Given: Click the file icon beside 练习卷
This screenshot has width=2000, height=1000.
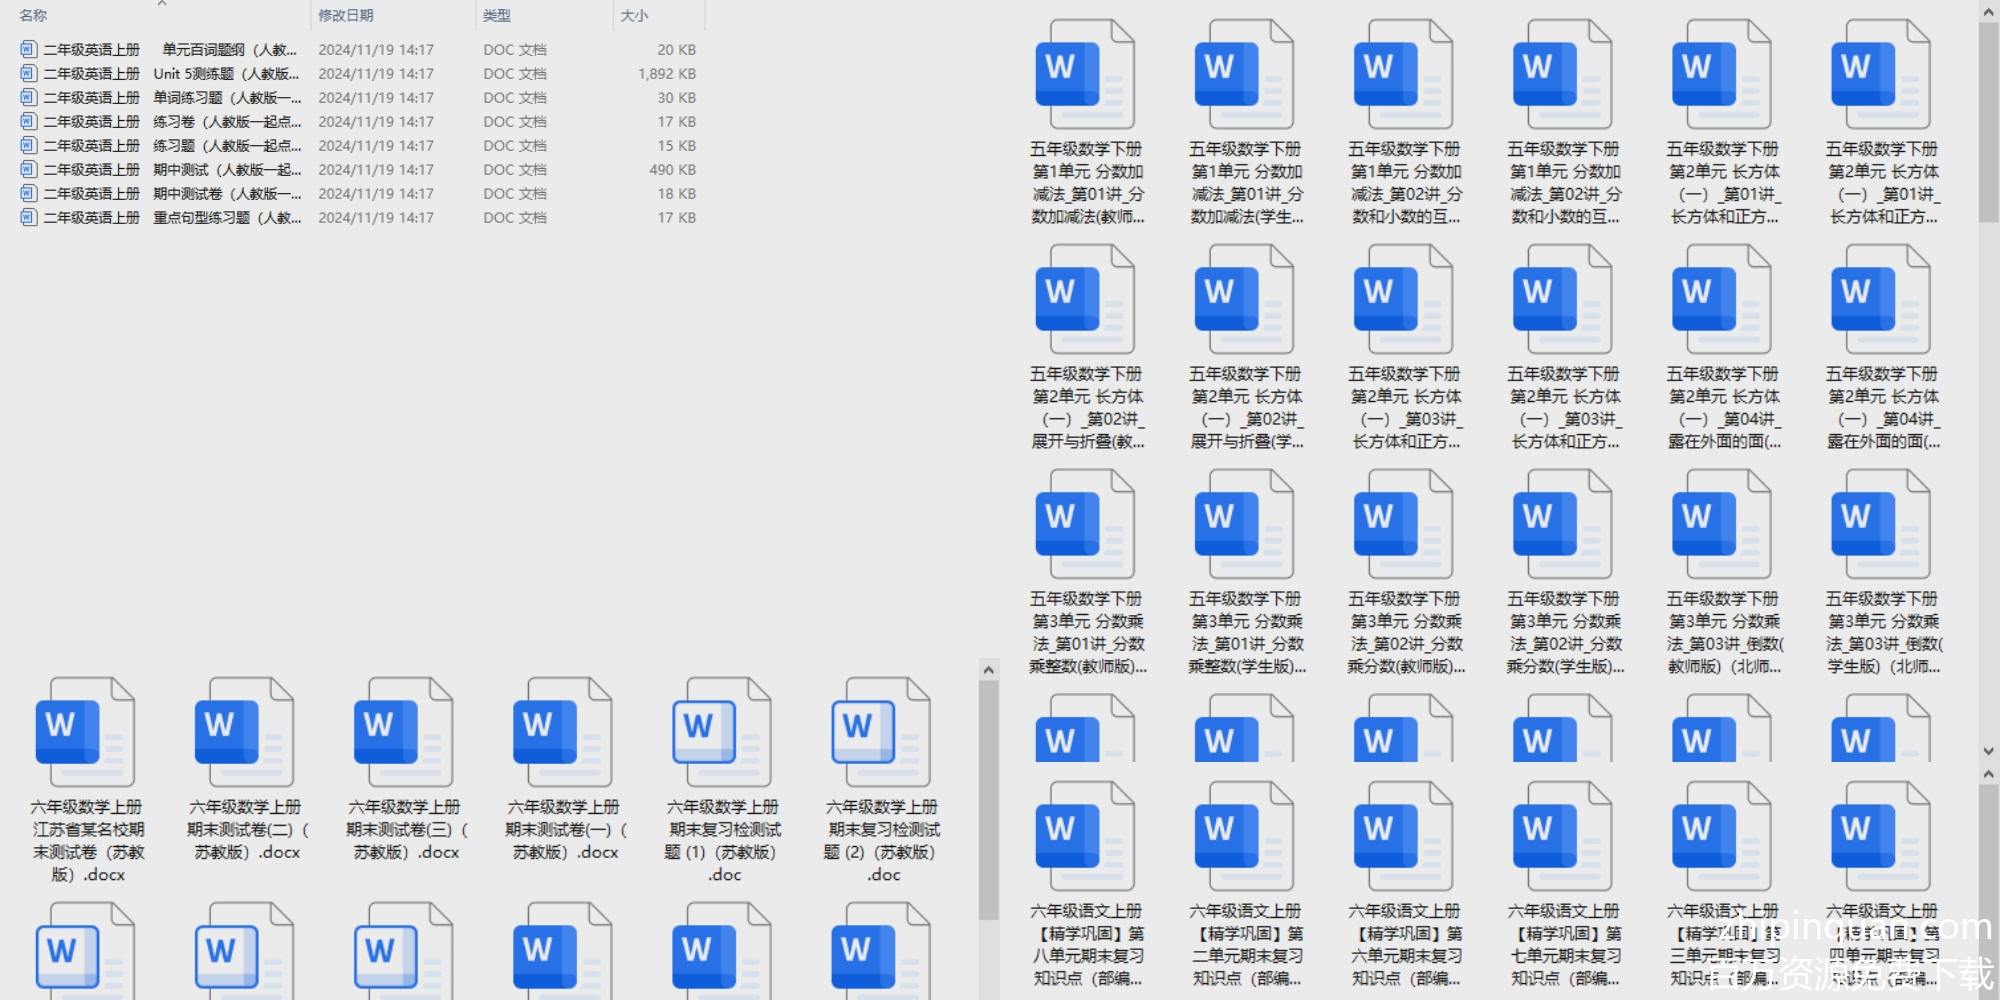Looking at the screenshot, I should tap(29, 121).
